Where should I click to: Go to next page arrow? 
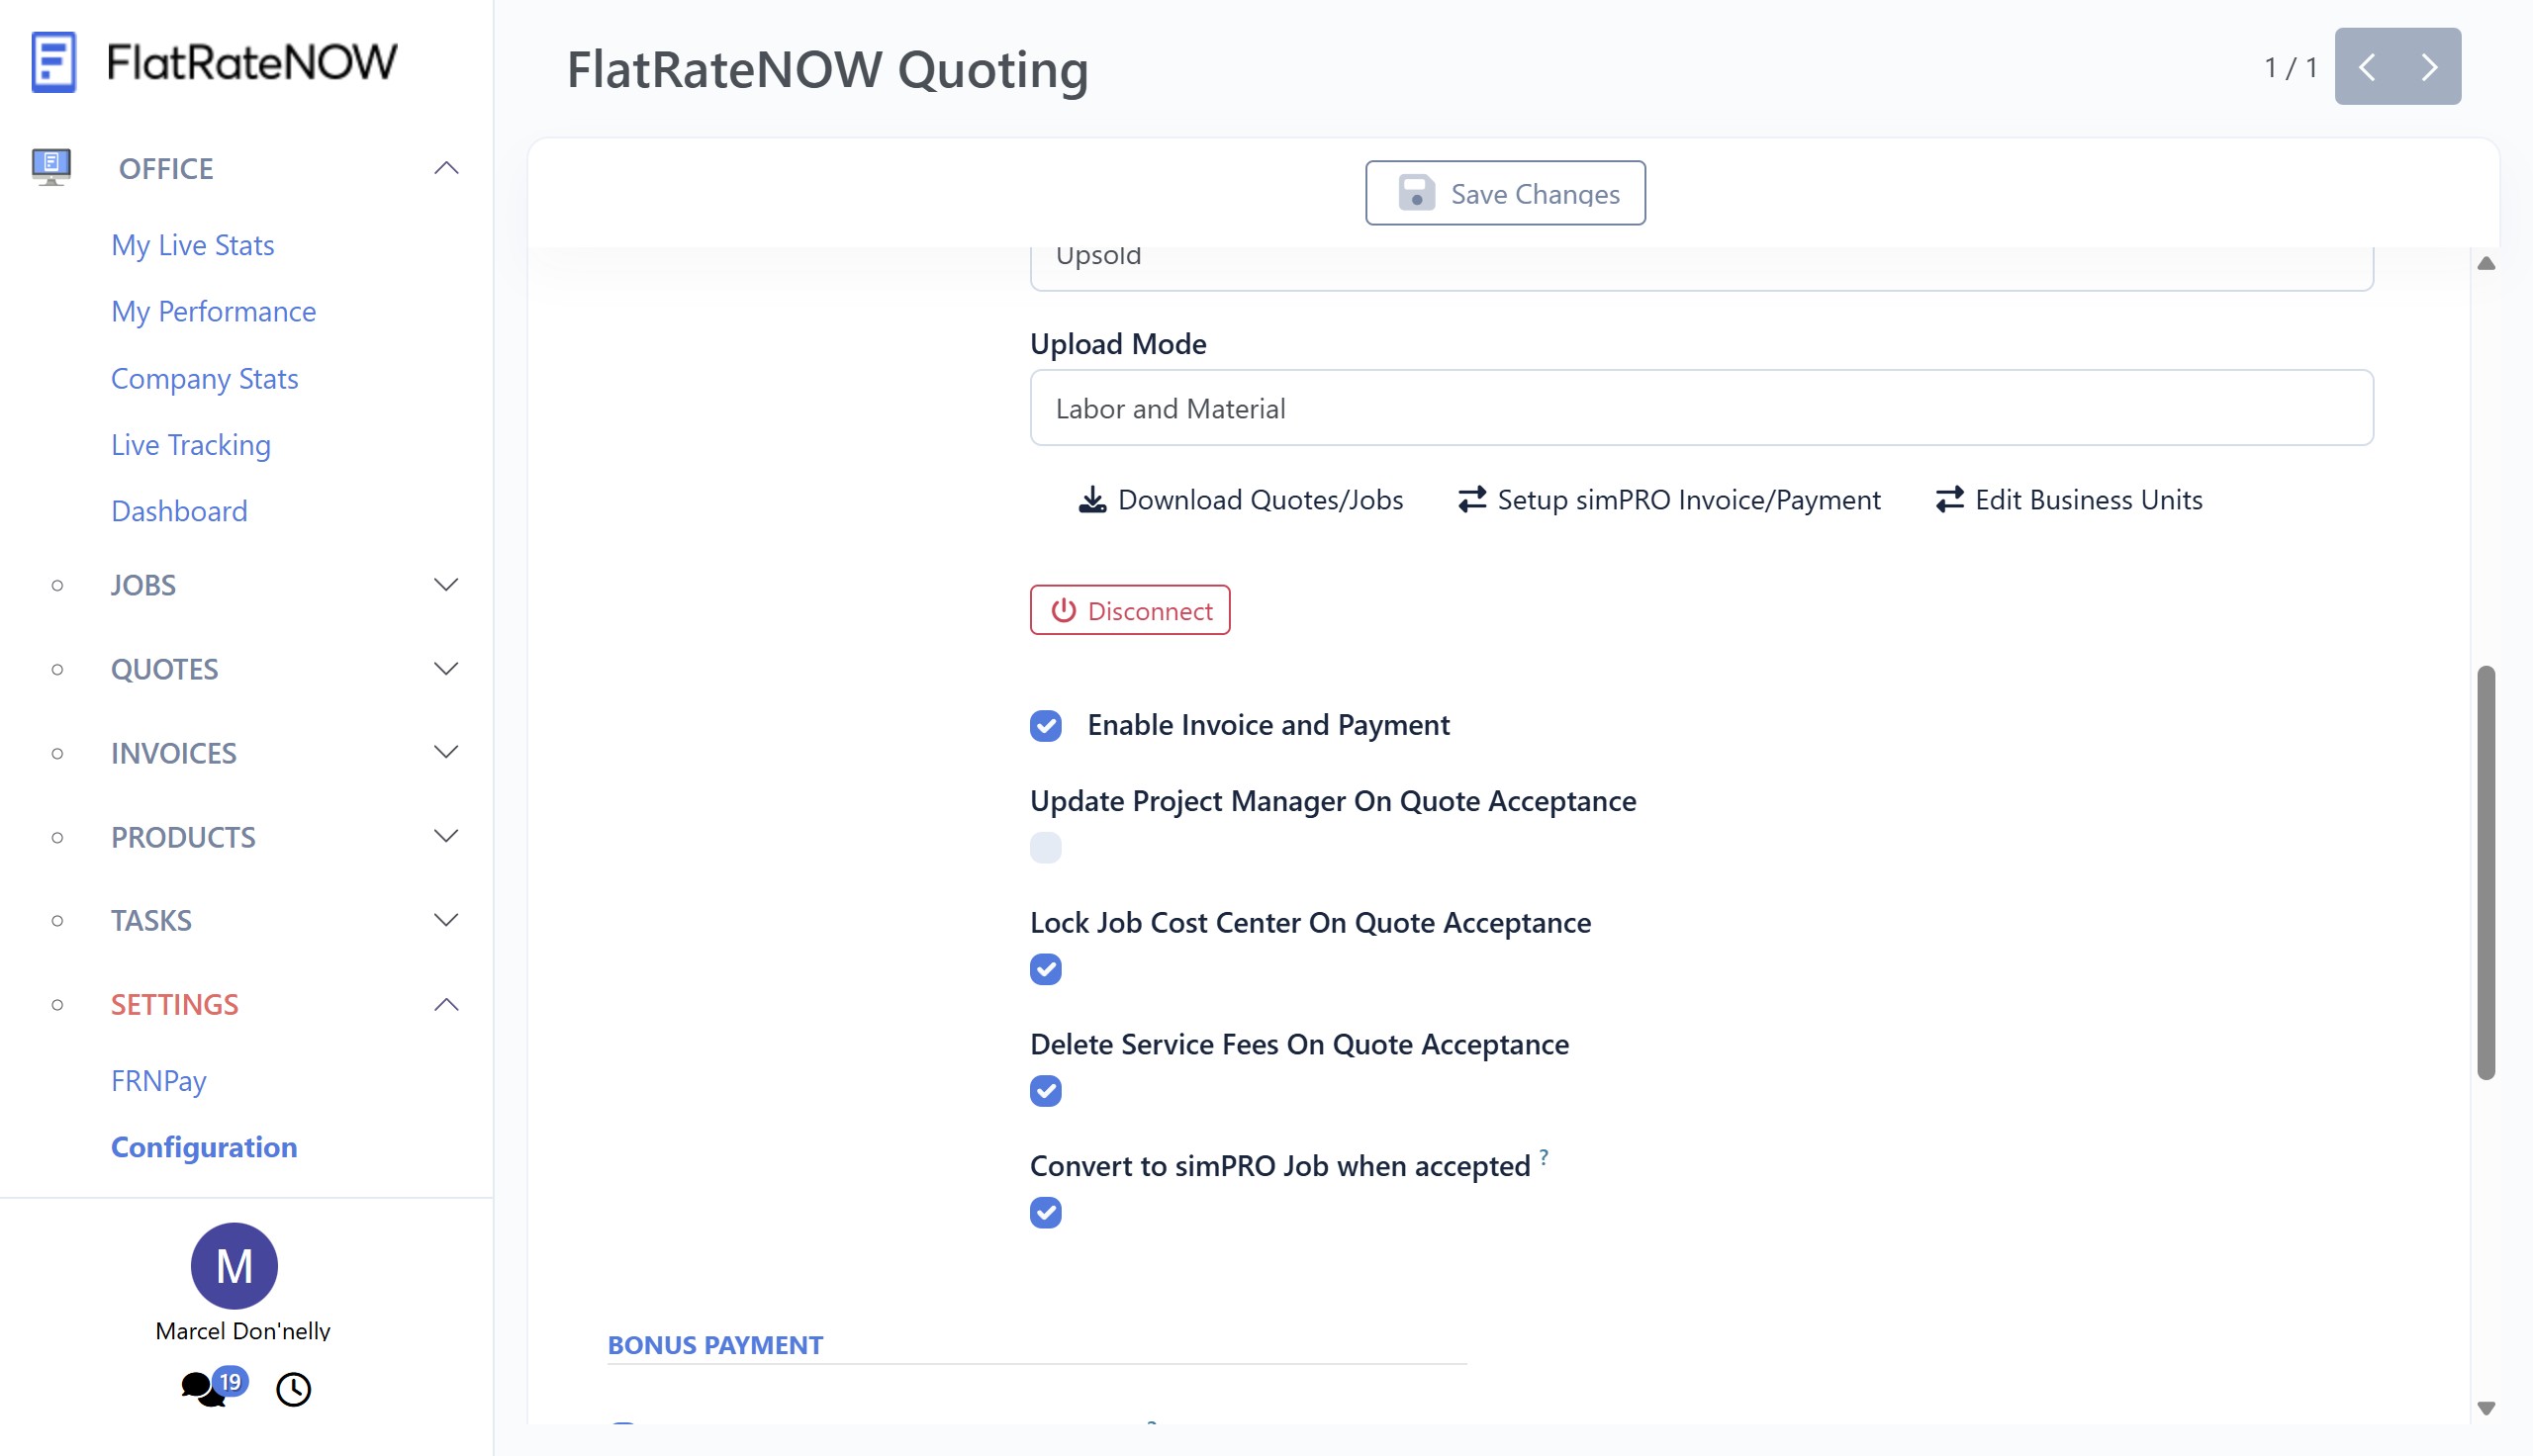point(2429,67)
